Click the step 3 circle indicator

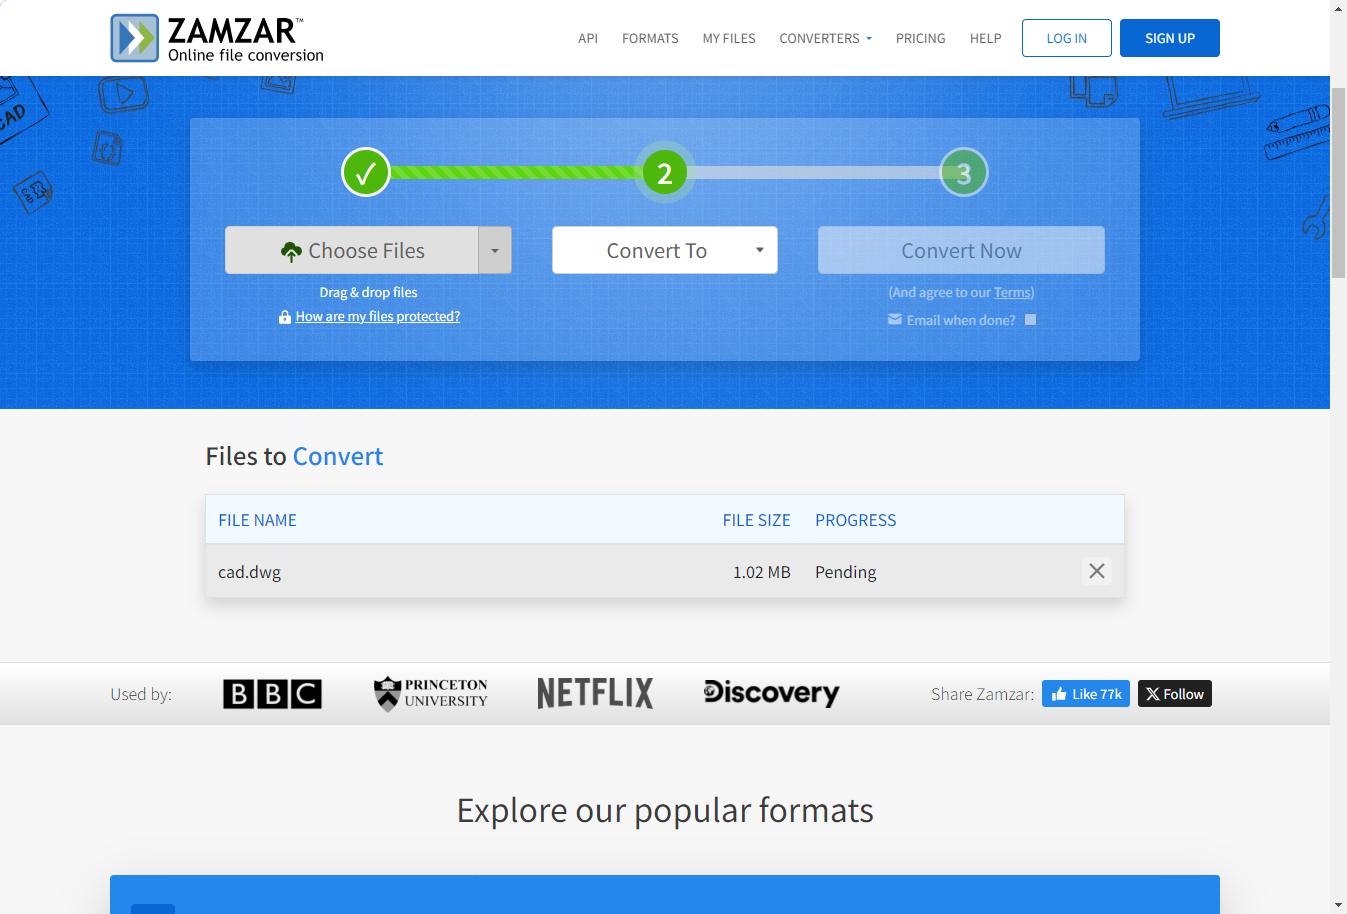tap(963, 173)
